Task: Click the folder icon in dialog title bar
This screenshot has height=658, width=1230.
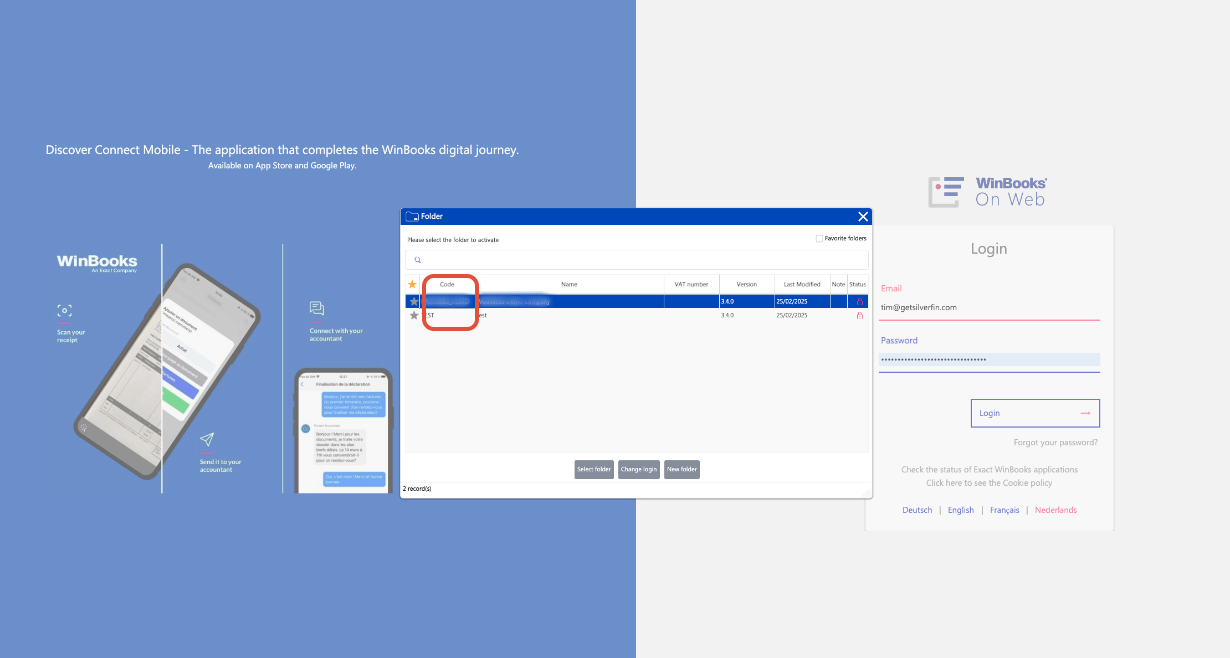Action: [x=411, y=216]
